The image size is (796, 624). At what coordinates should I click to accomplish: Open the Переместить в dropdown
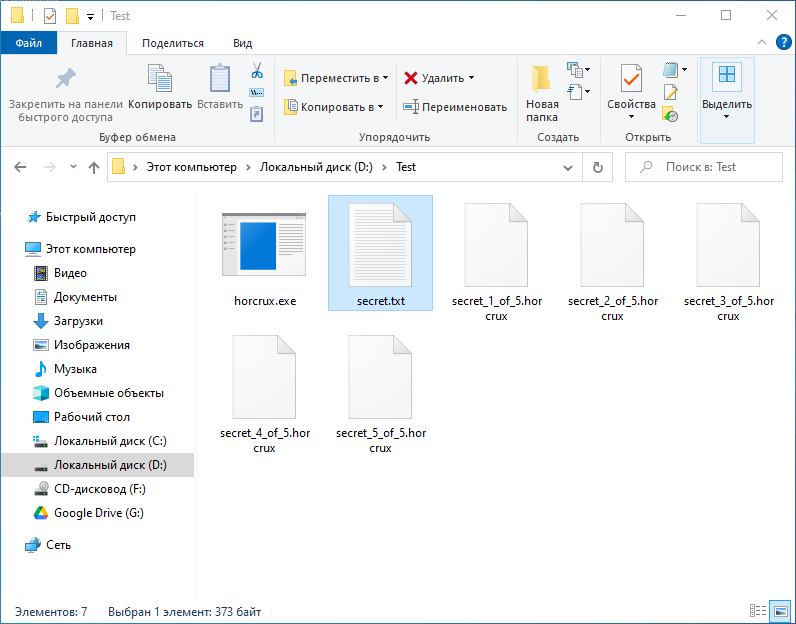click(x=336, y=78)
